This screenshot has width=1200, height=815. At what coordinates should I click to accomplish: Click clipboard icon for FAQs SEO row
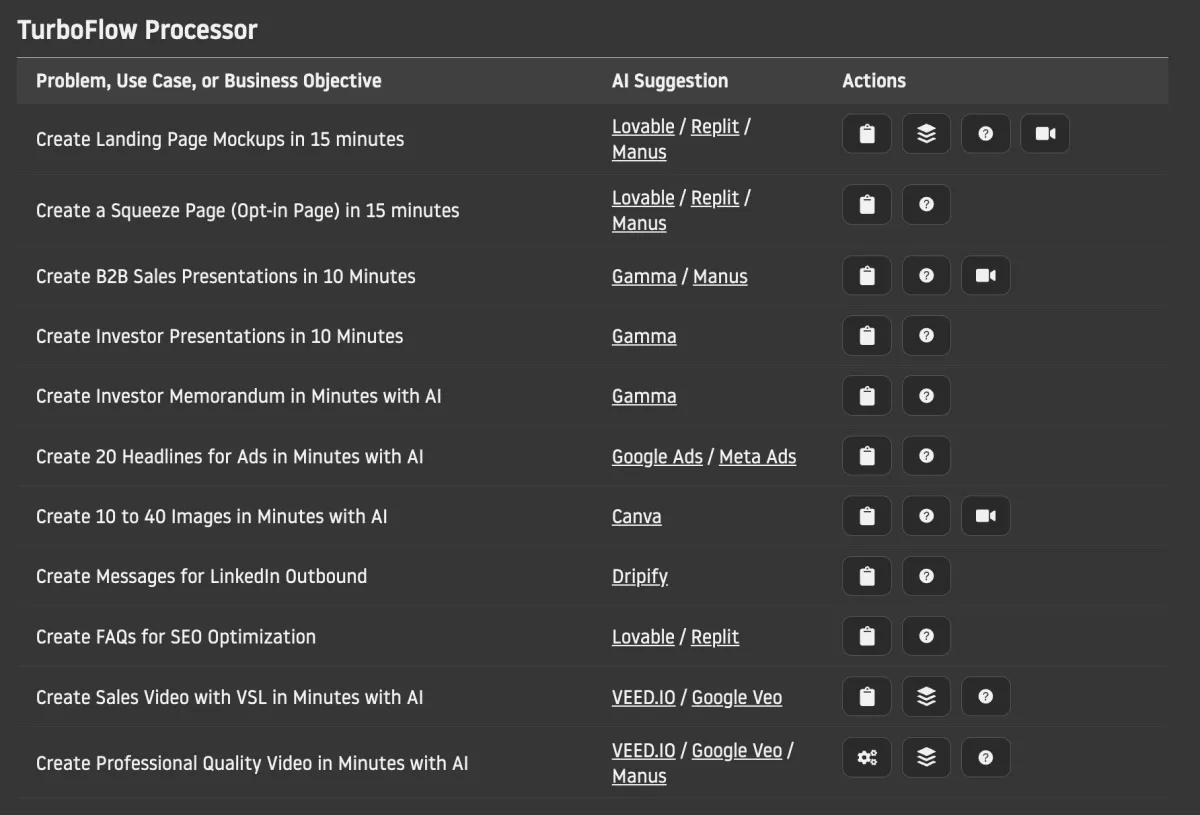coord(867,636)
